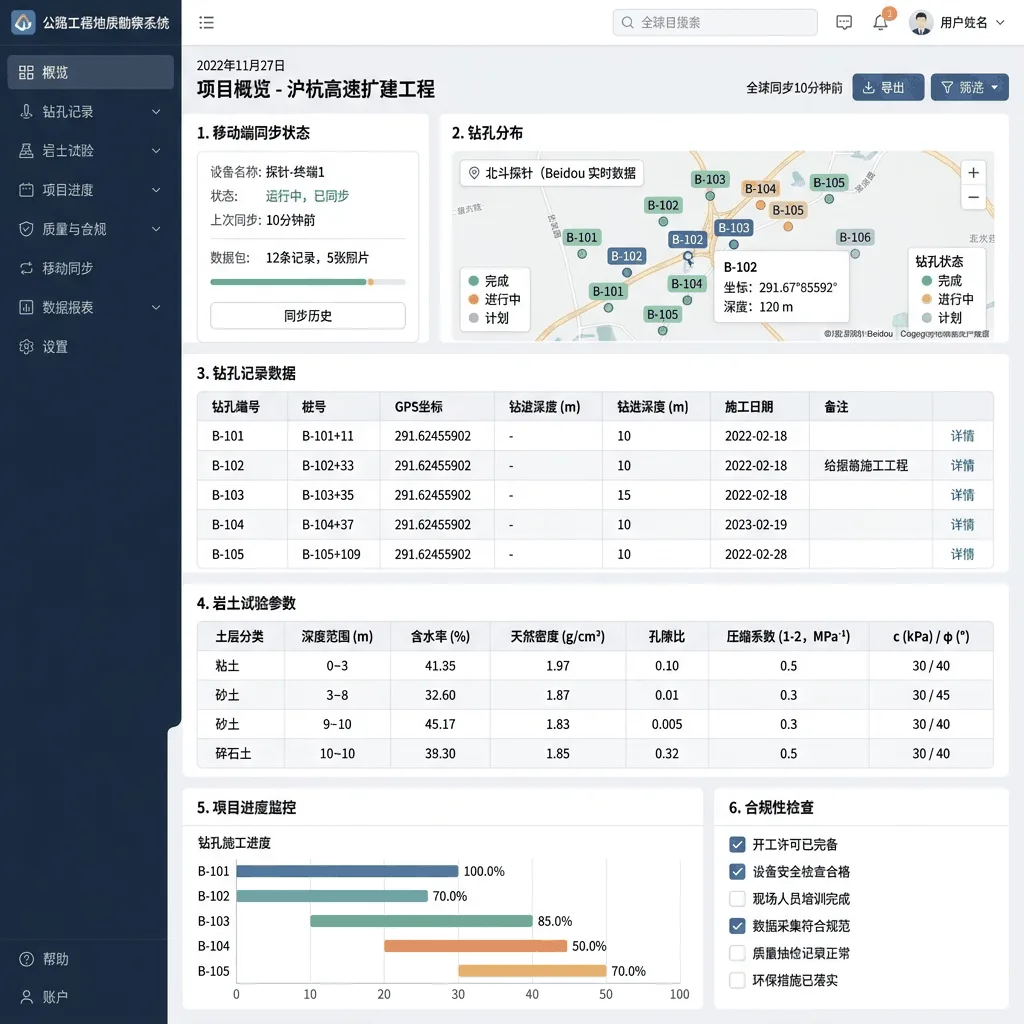1024x1024 pixels.
Task: Click cell 给据箭施工工程 in remarks
Action: (x=866, y=466)
